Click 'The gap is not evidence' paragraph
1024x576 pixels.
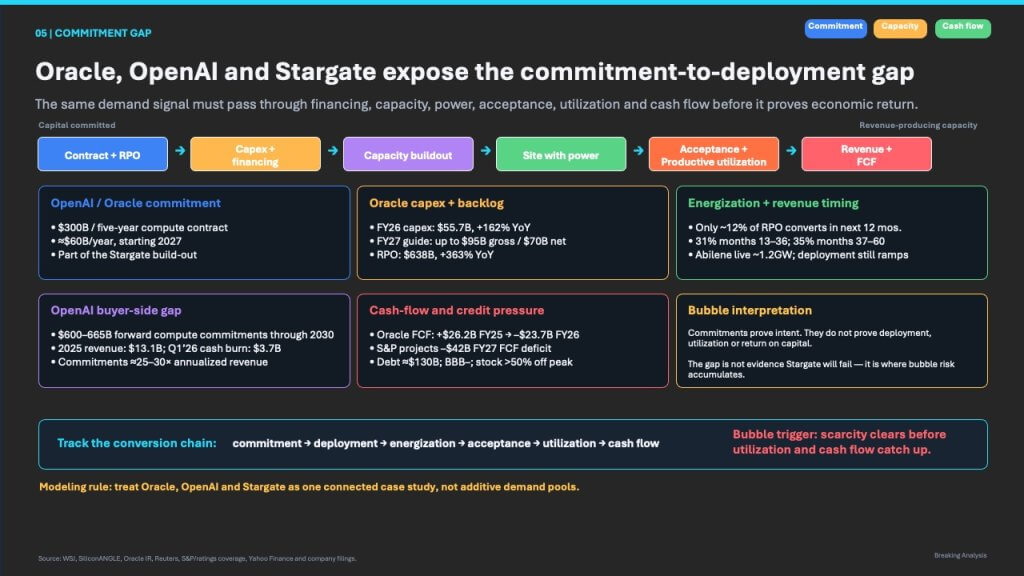[x=821, y=369]
